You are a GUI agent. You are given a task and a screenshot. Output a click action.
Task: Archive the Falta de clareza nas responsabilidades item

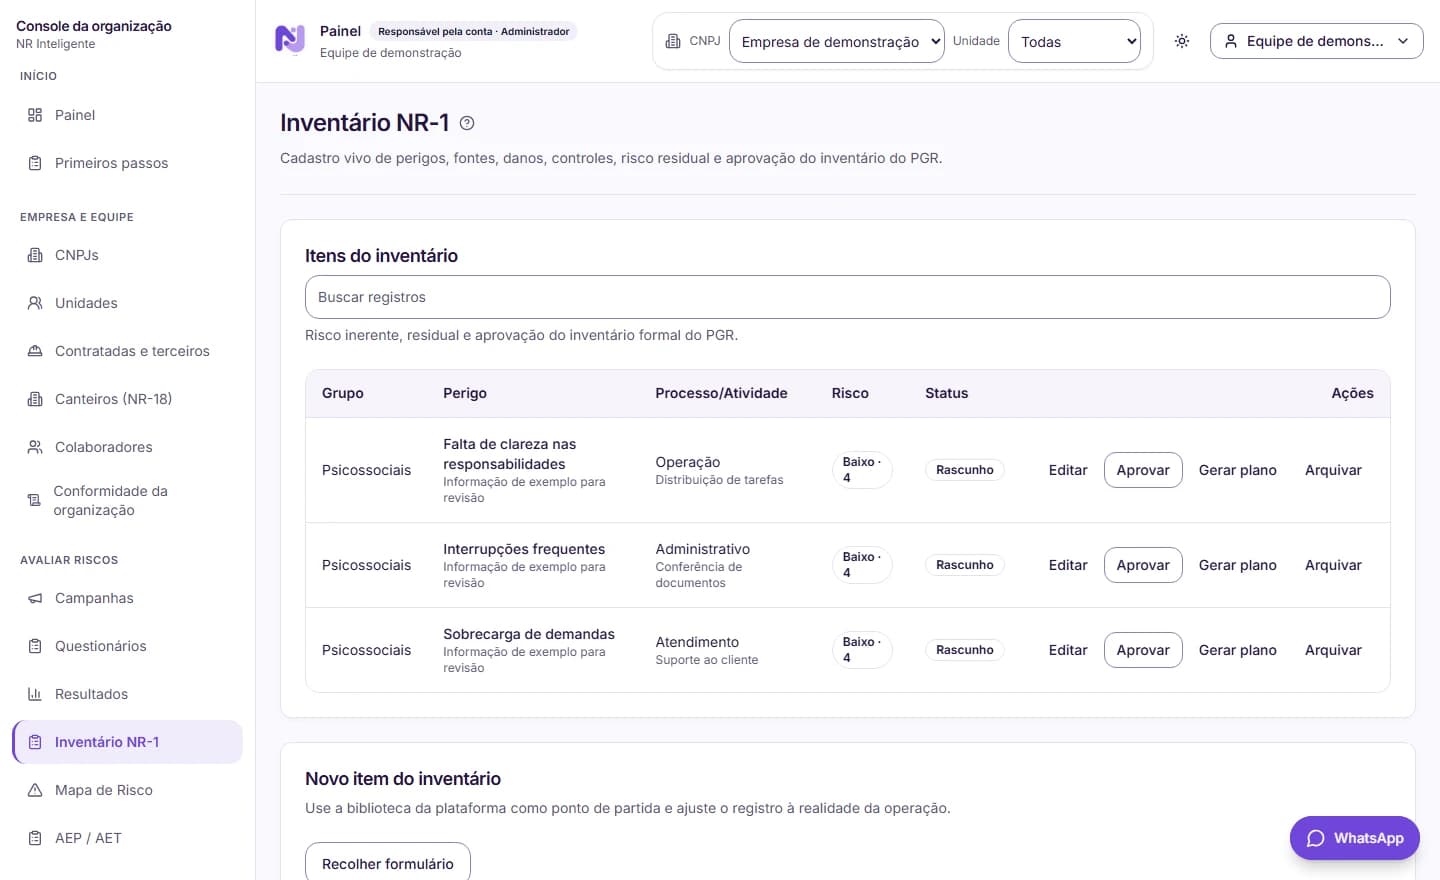(x=1333, y=470)
